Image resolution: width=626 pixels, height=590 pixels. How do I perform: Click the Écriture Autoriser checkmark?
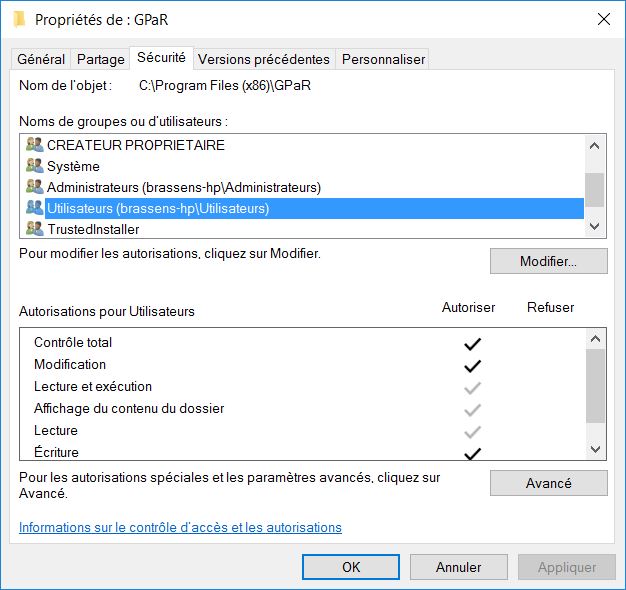[472, 453]
